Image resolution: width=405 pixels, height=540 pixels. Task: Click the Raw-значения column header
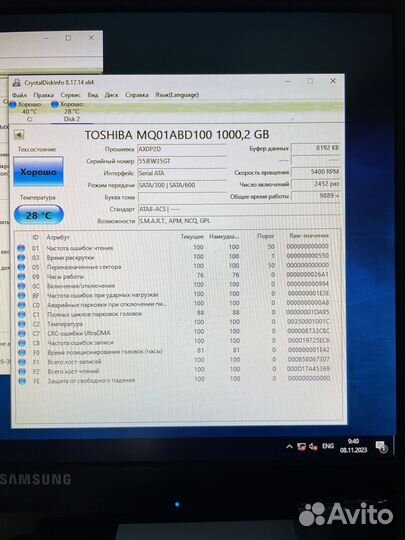point(309,236)
